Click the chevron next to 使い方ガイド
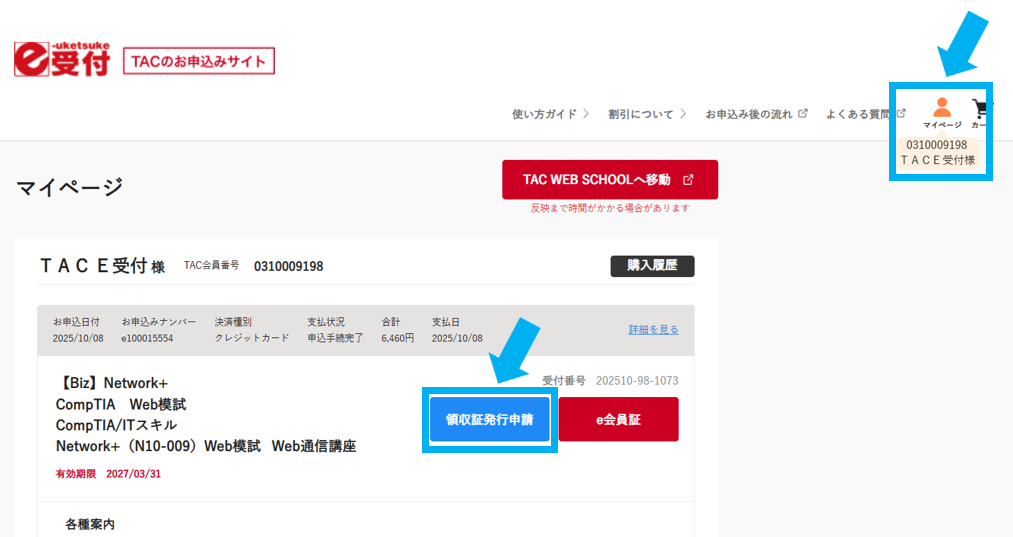The image size is (1013, 537). pos(586,114)
